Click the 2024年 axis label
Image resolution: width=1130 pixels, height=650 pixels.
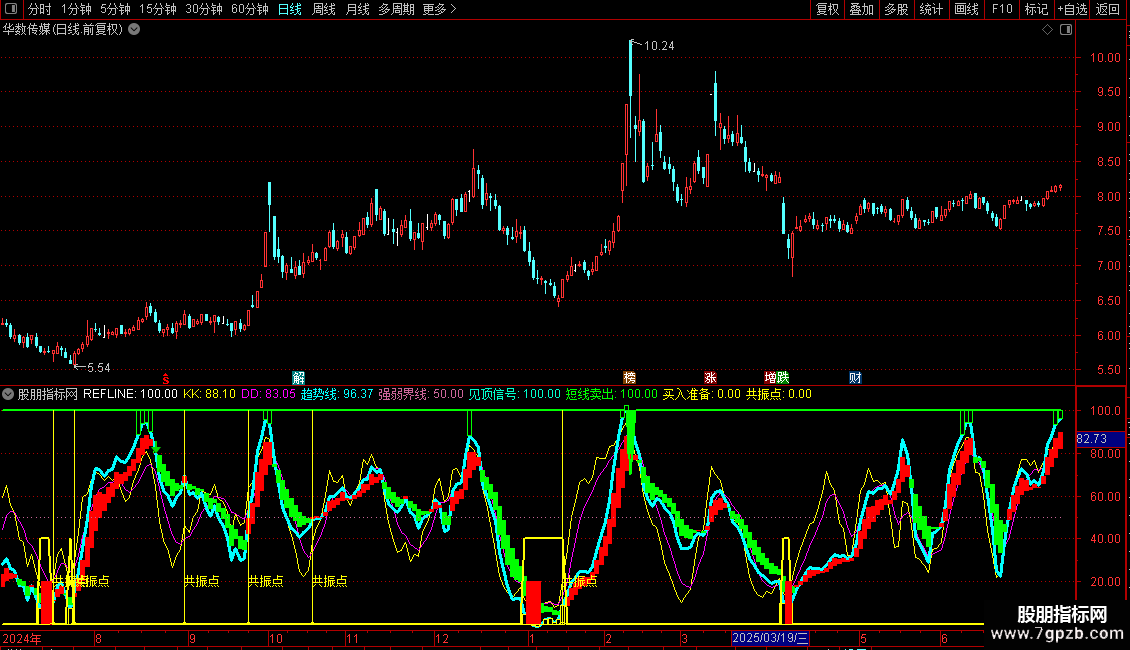tap(22, 638)
